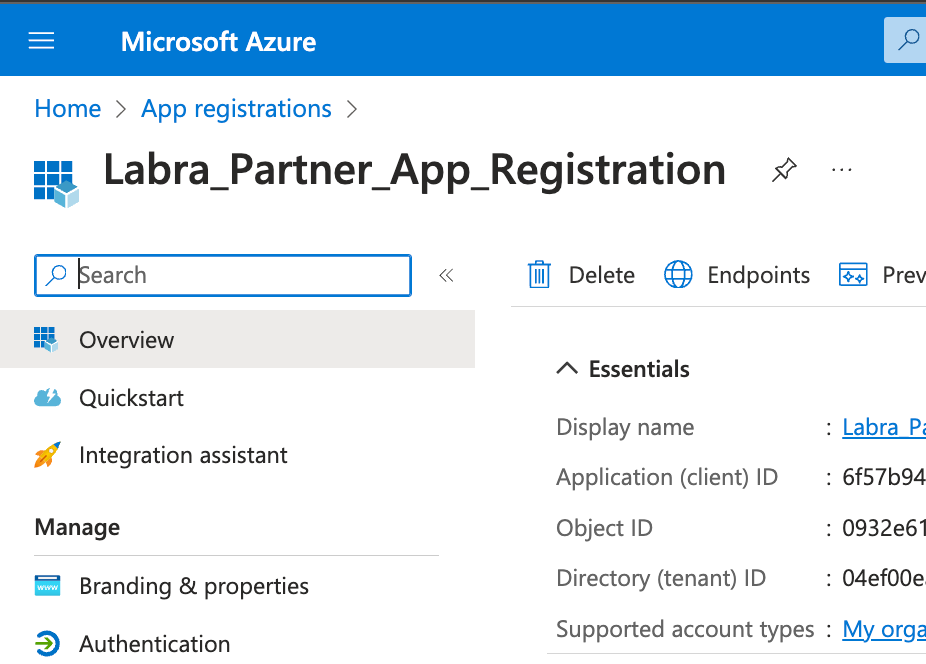Click the Display name label
Viewport: 926px width, 664px height.
click(x=625, y=427)
